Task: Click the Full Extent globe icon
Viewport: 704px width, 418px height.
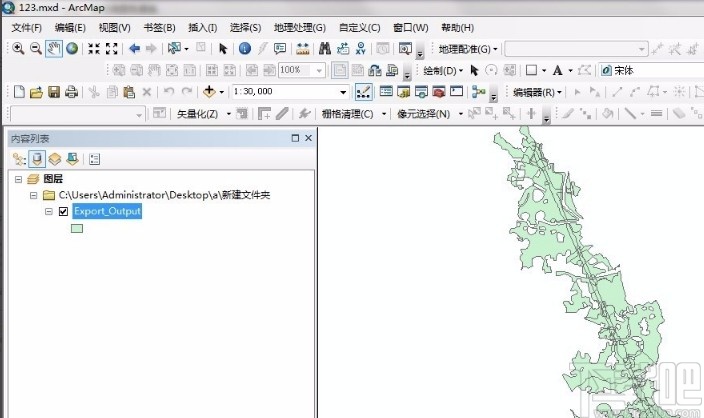Action: coord(72,48)
